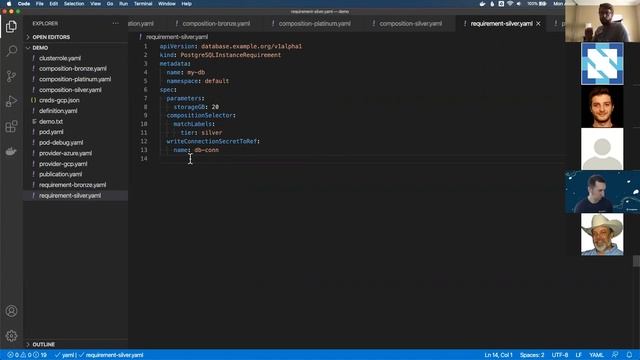Change the YAML language mode
This screenshot has width=640, height=360.
tap(596, 355)
